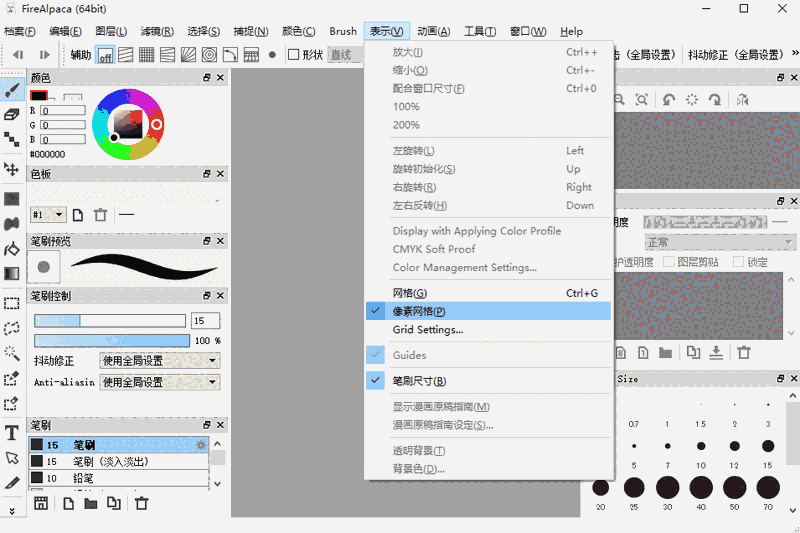Close the 笔刷控制 panel
800x533 pixels.
[x=220, y=296]
